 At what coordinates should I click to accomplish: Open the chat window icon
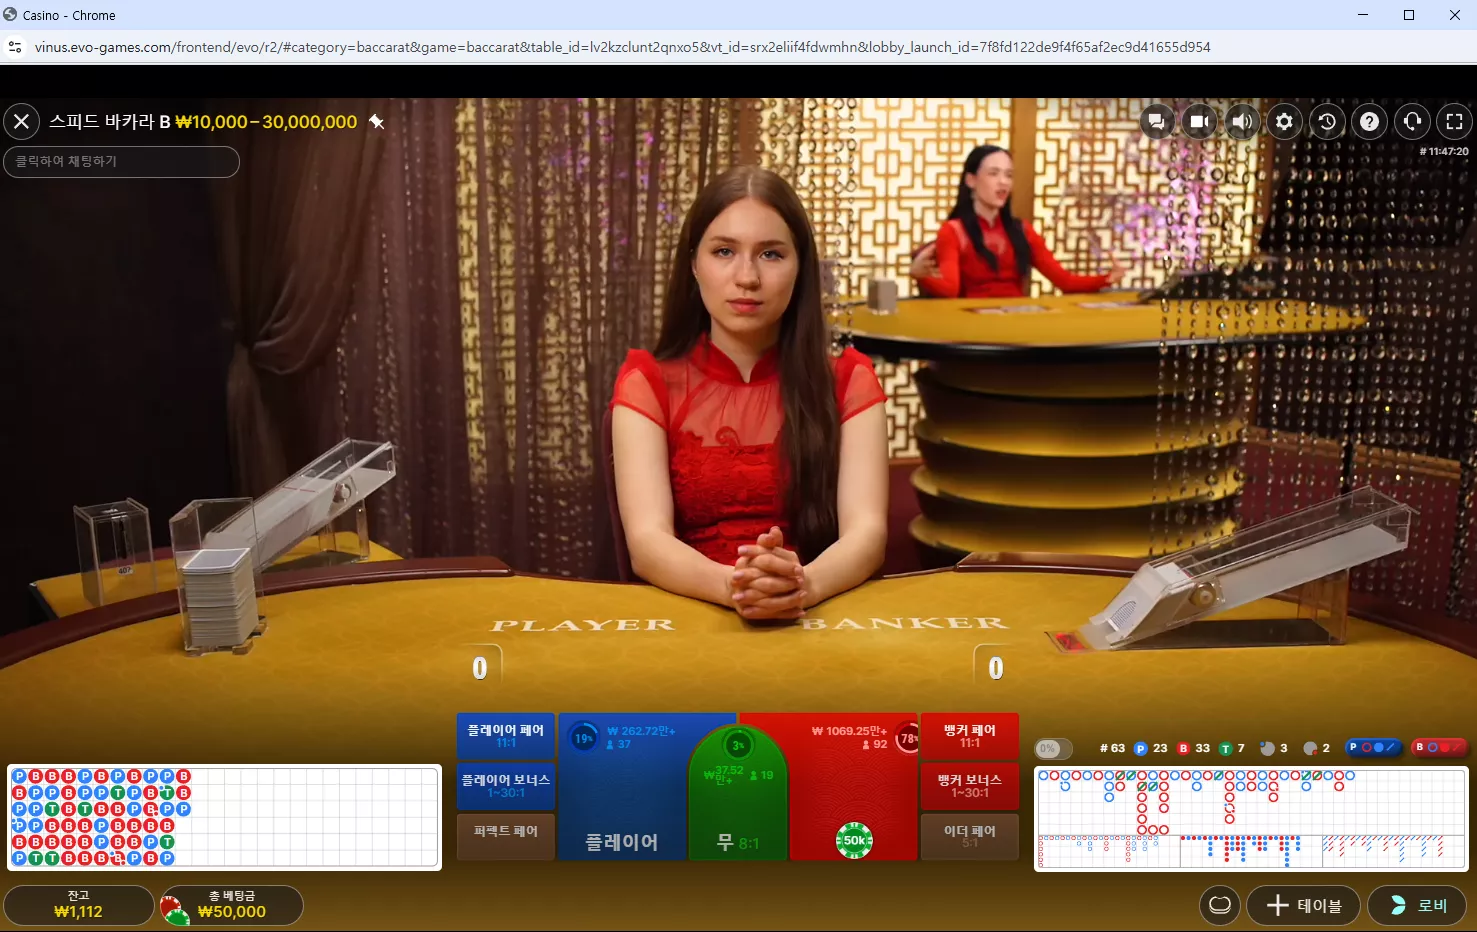coord(1157,122)
